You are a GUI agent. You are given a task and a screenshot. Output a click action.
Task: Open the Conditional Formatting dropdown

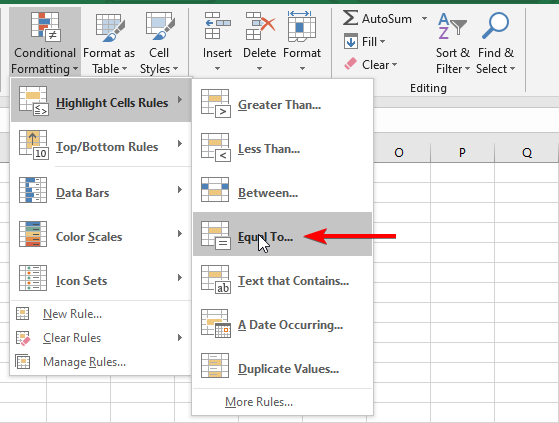coord(45,42)
